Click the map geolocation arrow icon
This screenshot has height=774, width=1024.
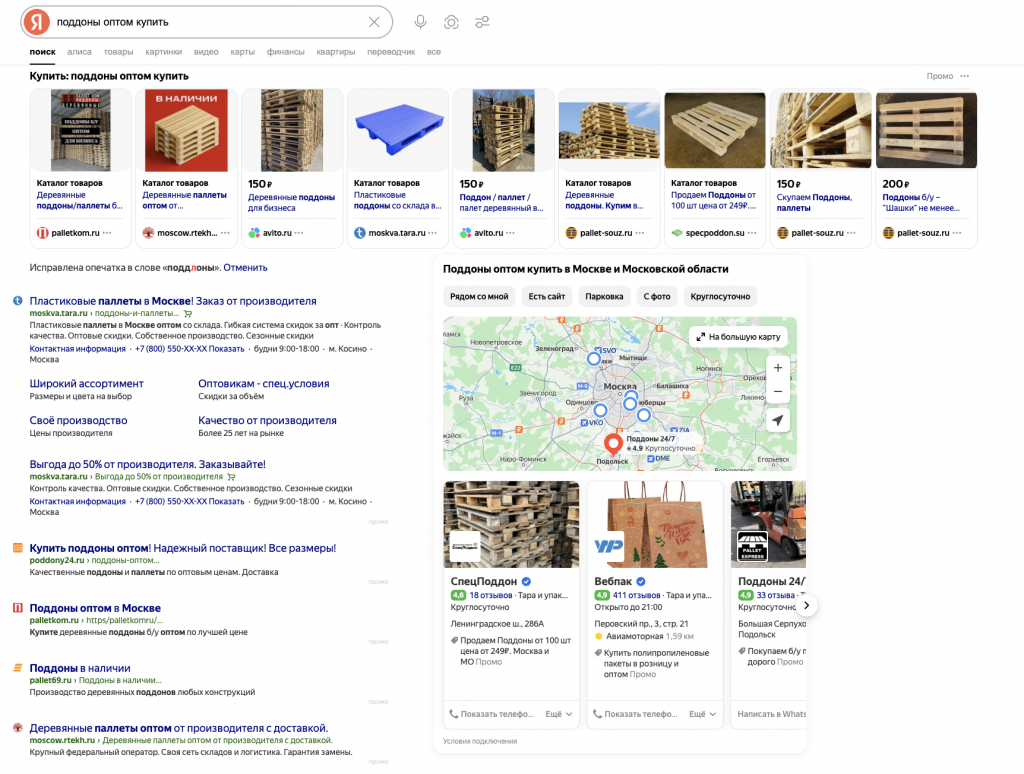[x=778, y=421]
